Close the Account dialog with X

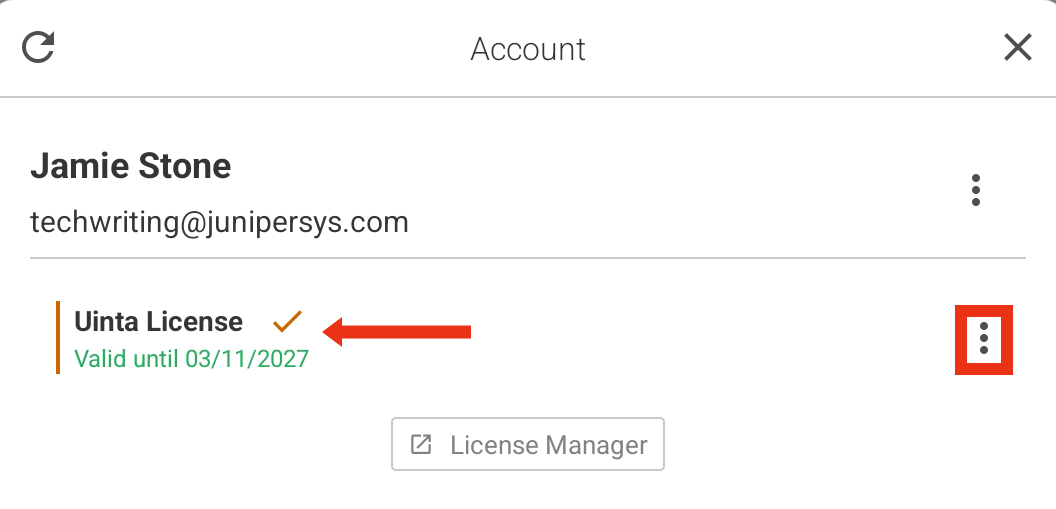(1018, 48)
